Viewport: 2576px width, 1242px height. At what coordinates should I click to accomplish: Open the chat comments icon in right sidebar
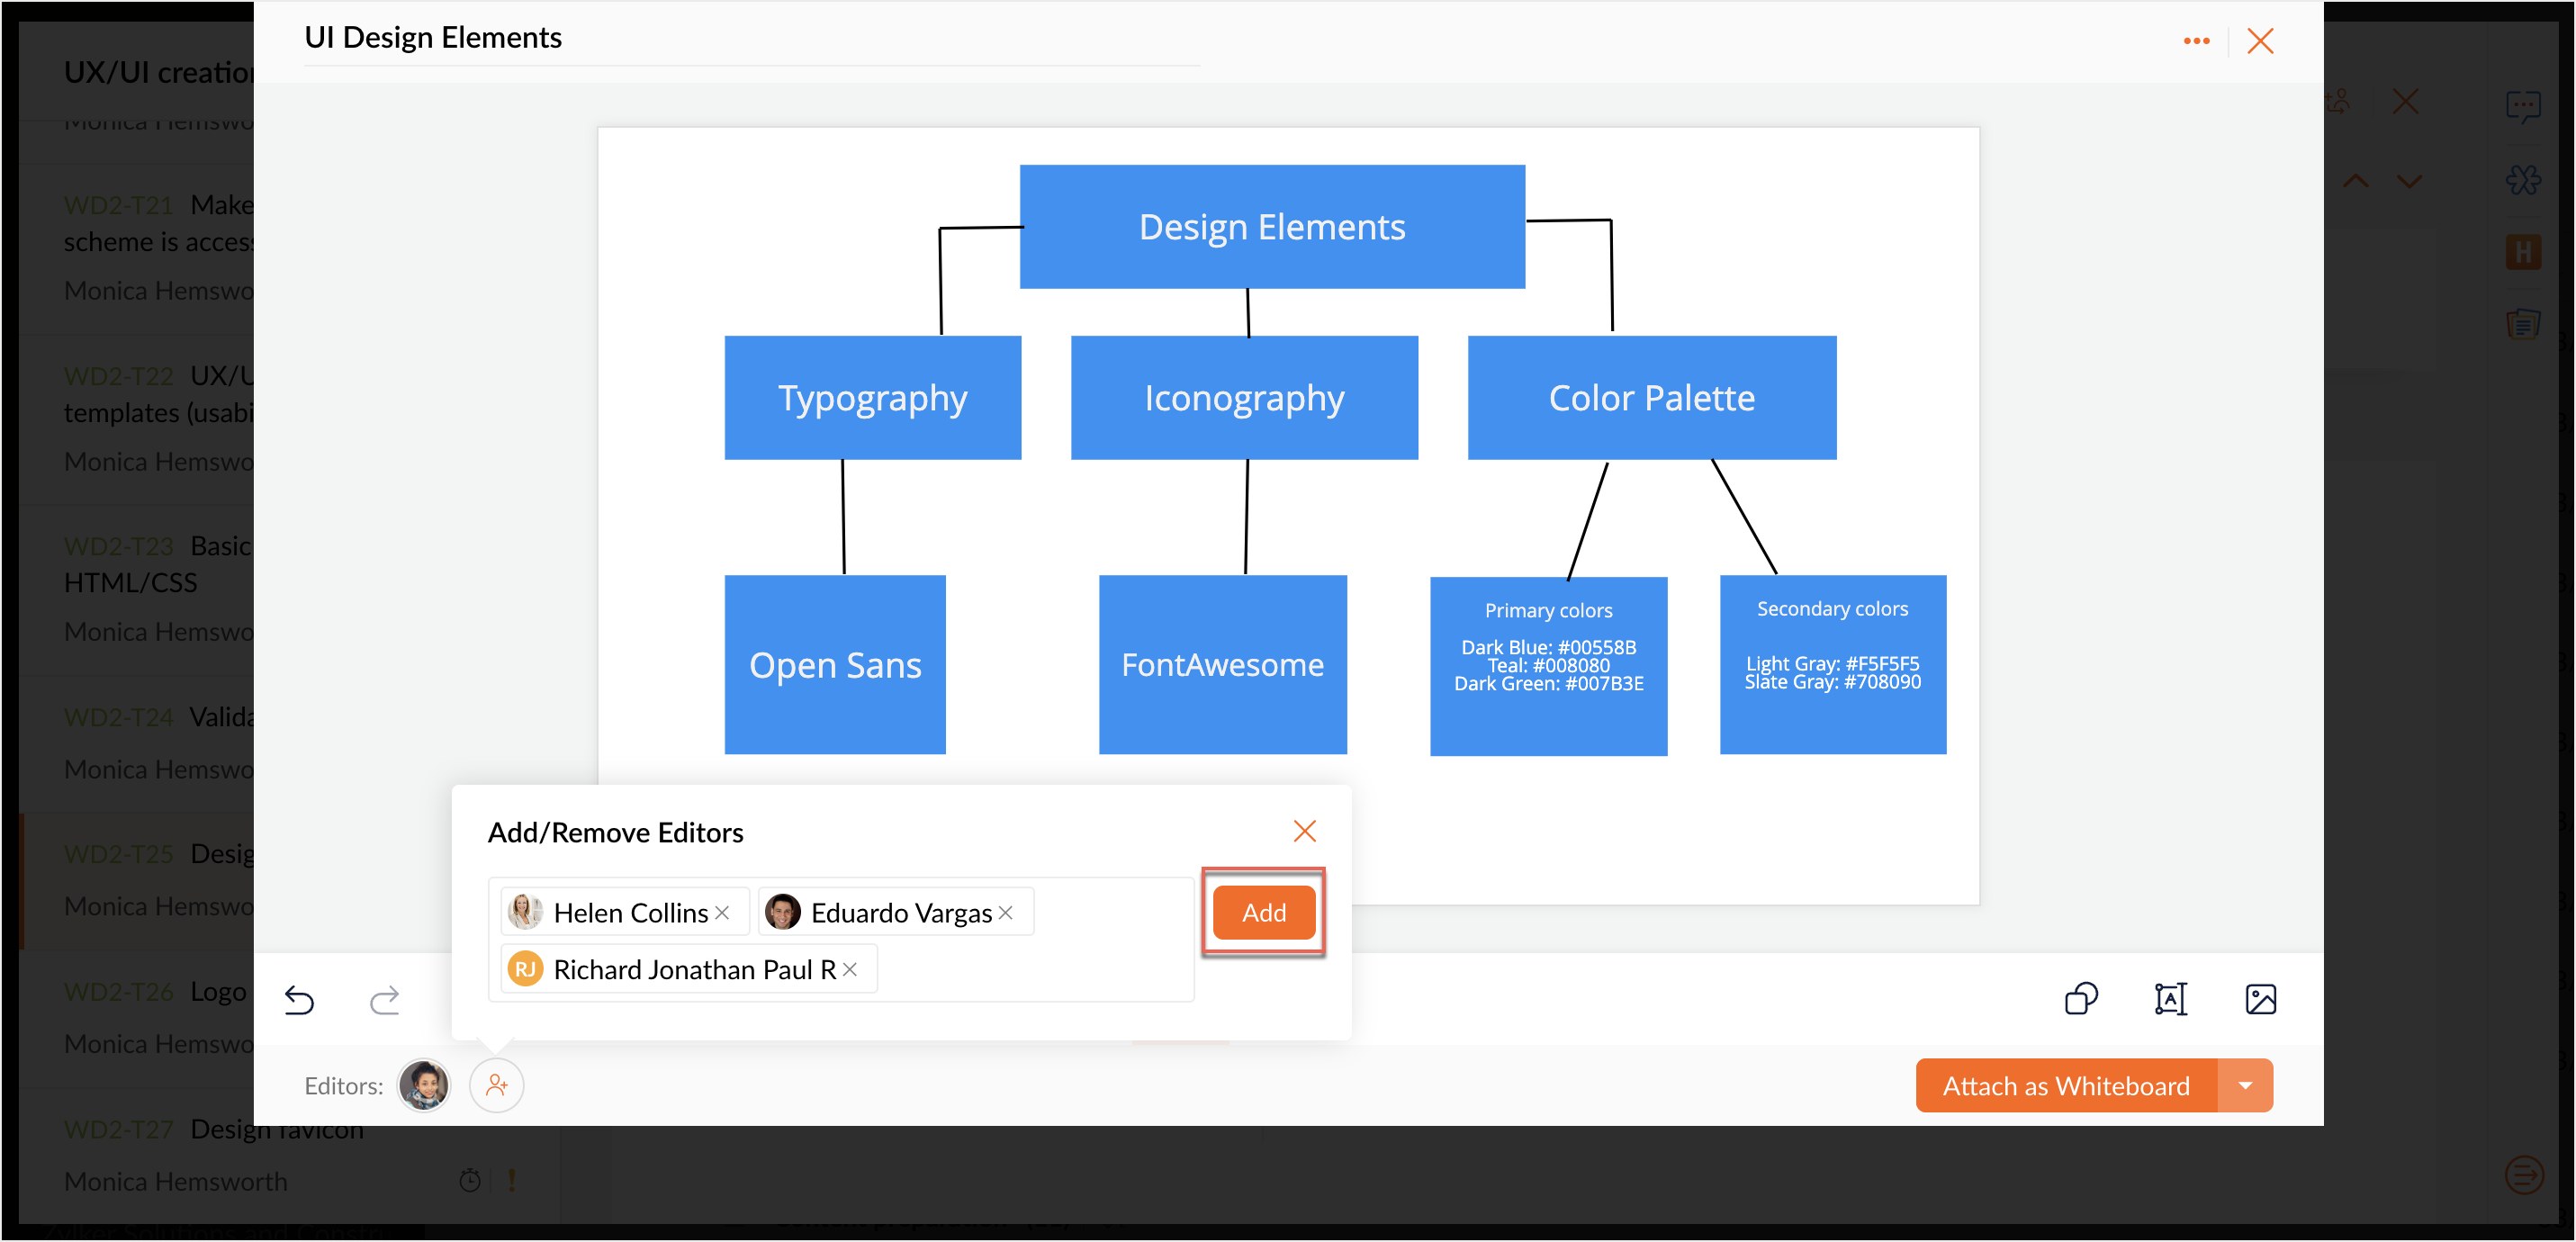[x=2523, y=106]
